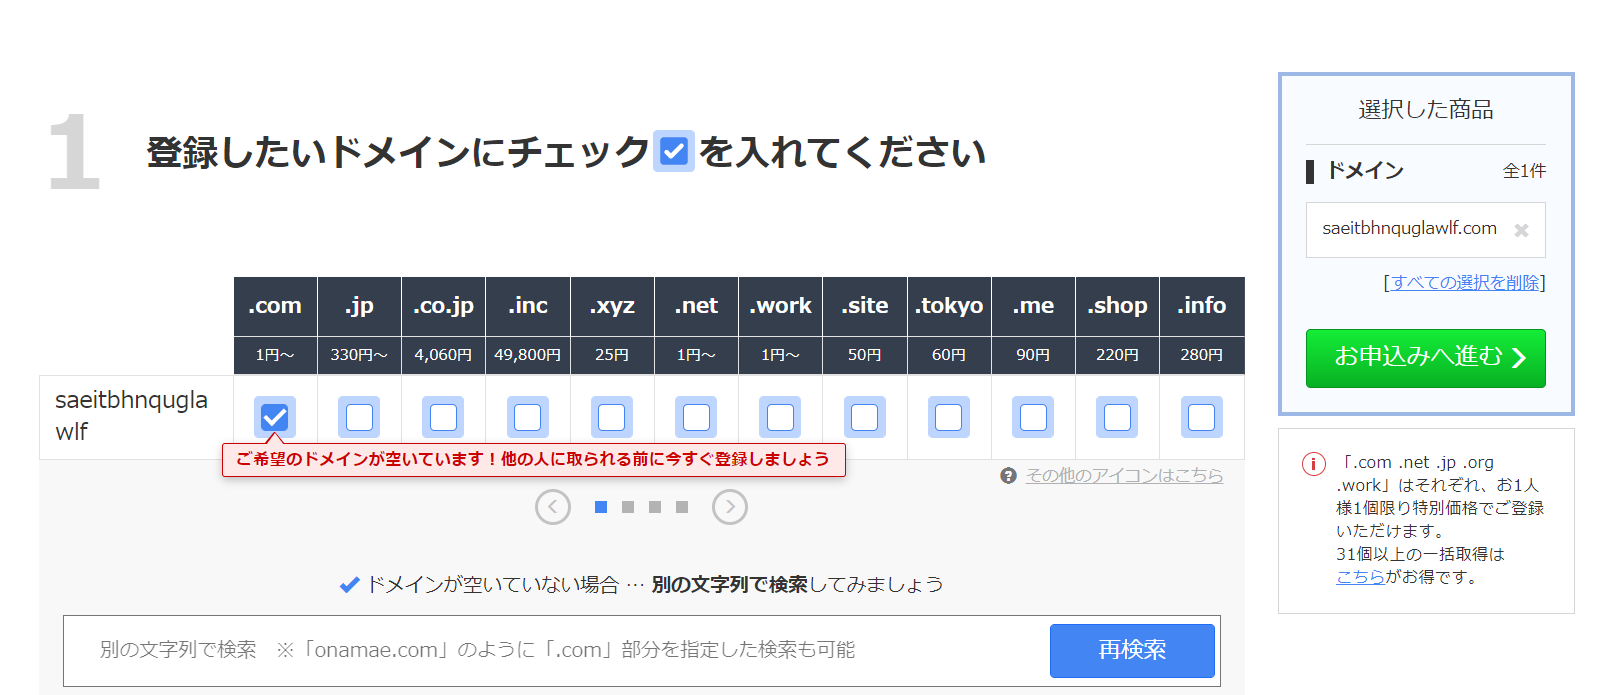Viewport: 1597px width, 695px height.
Task: Click the saeitbhnquglawlf domain name row label
Action: (131, 416)
